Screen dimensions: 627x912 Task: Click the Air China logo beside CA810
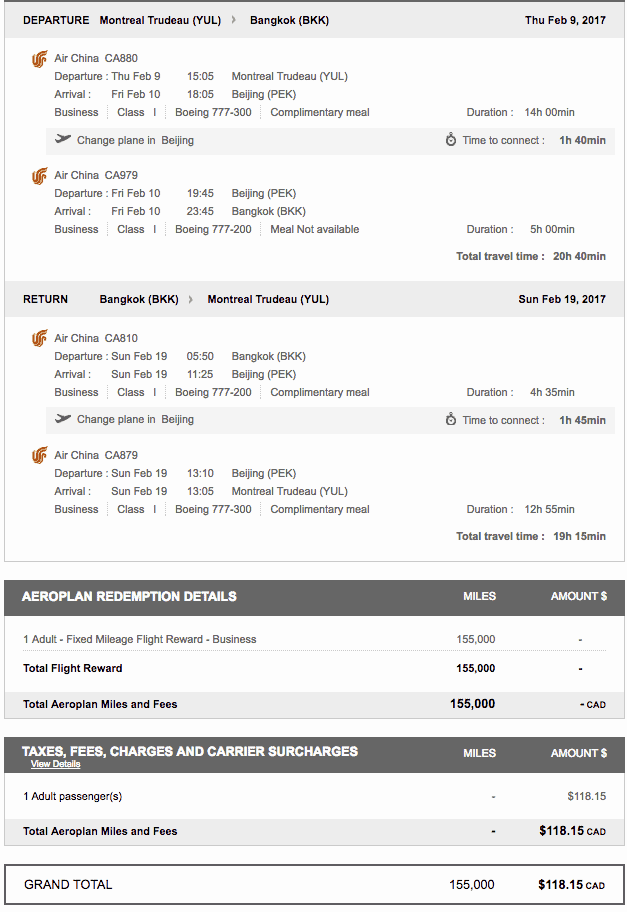coord(39,339)
